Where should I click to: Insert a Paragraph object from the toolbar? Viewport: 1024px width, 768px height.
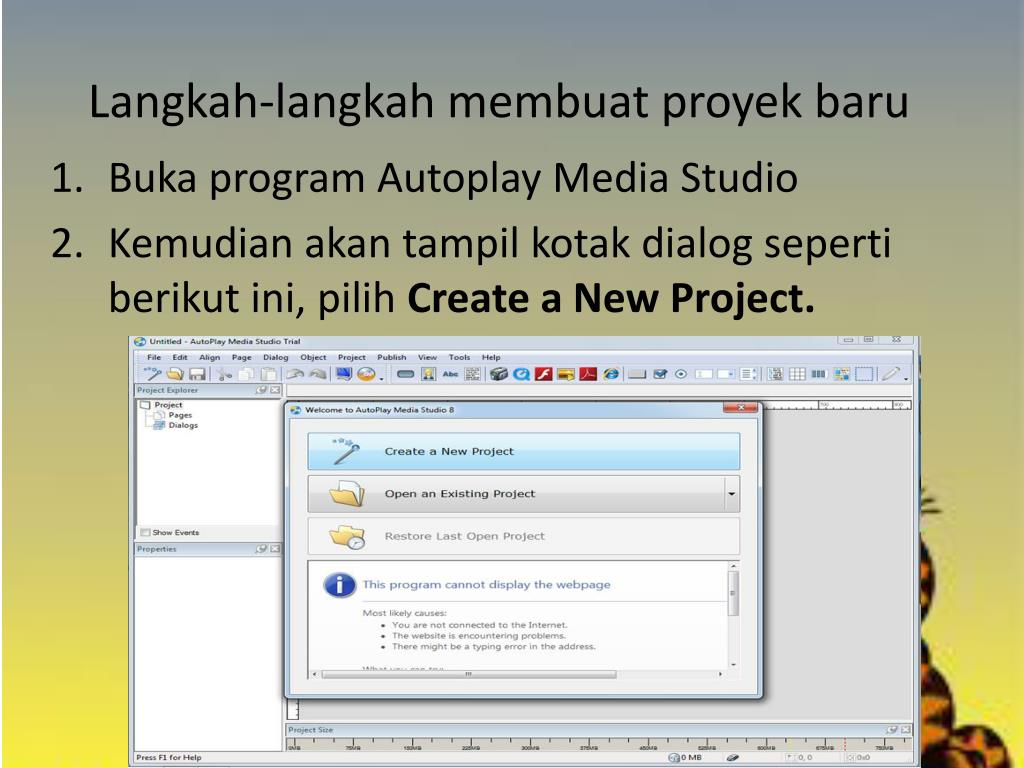point(472,374)
